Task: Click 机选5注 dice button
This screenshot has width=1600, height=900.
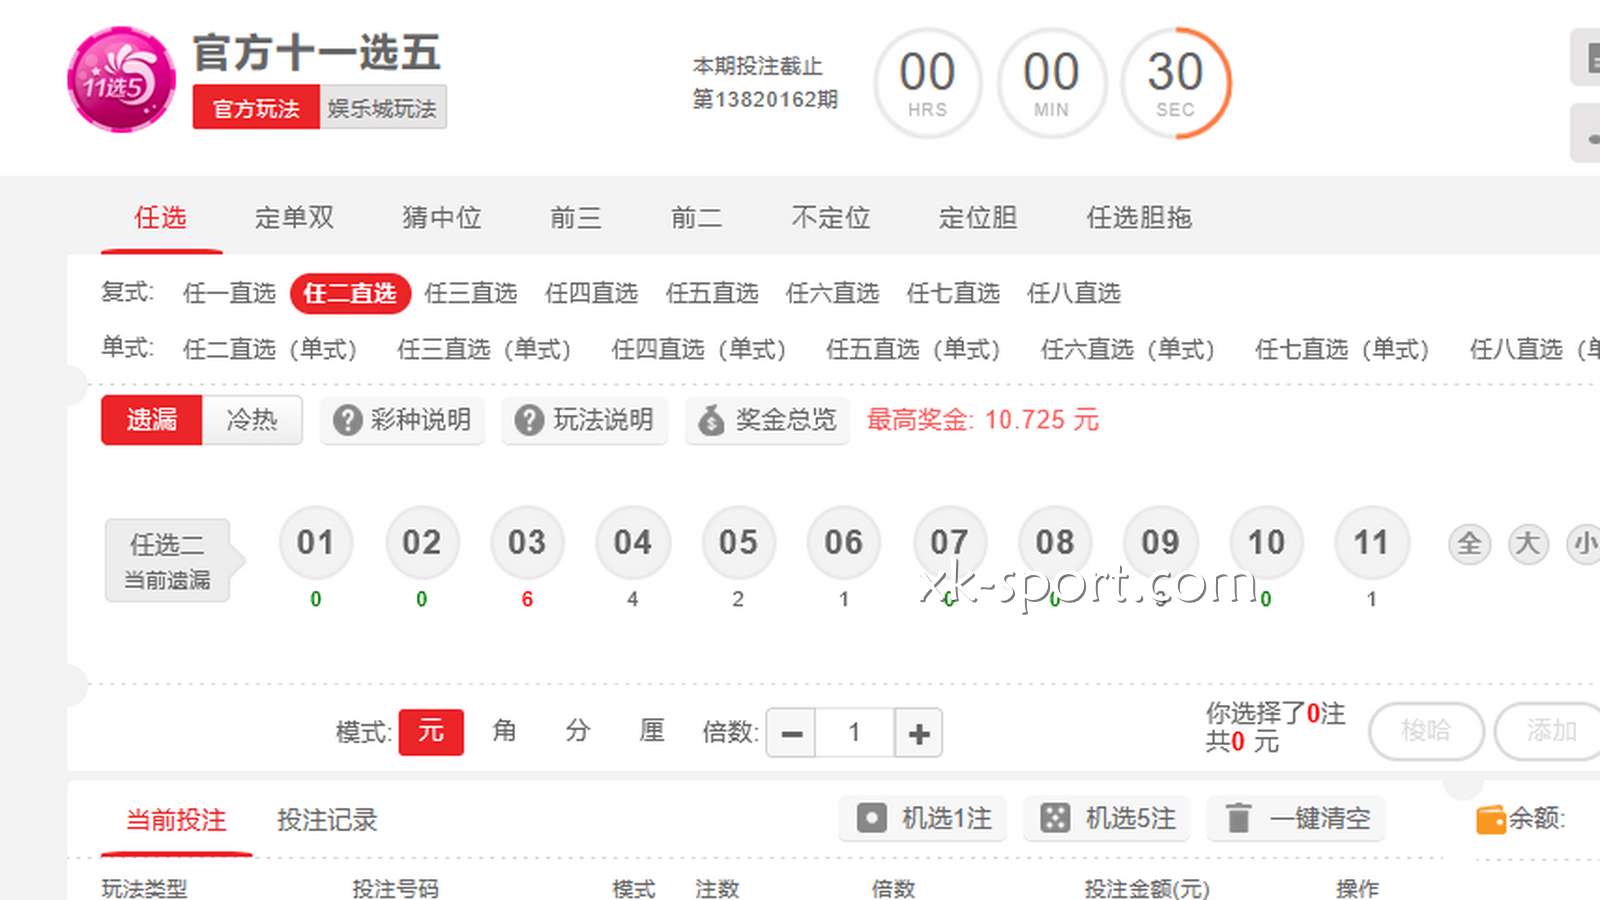Action: (x=1107, y=818)
